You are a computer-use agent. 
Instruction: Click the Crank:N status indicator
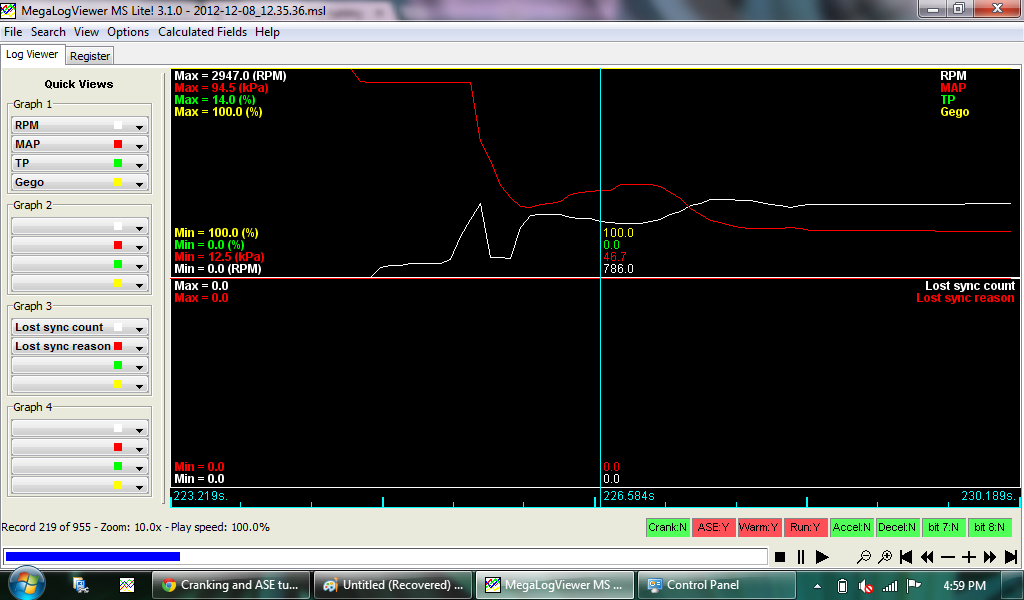pyautogui.click(x=667, y=528)
